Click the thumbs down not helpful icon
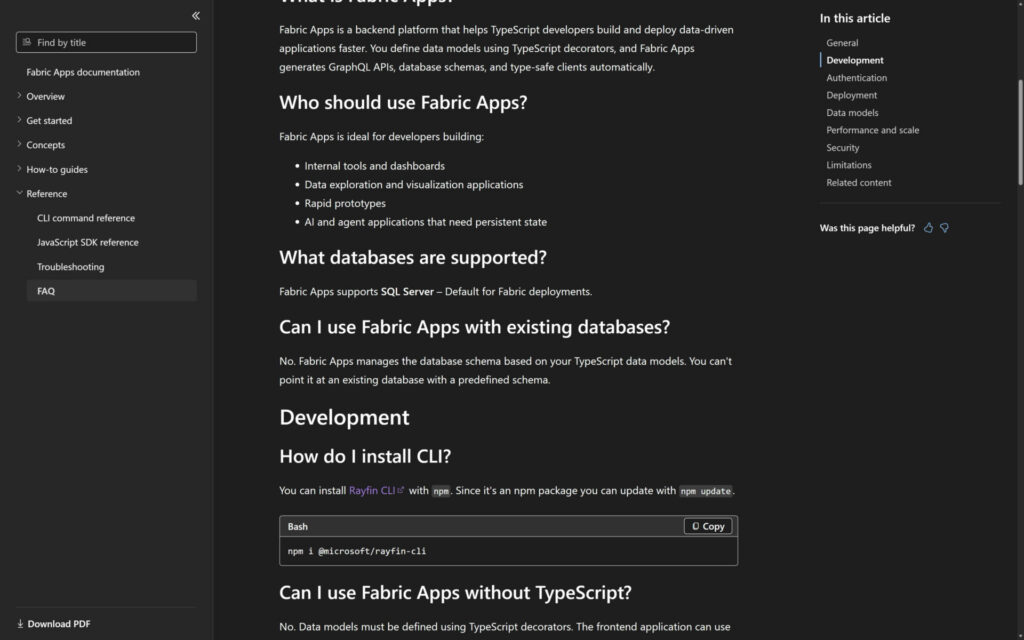The height and width of the screenshot is (640, 1024). coord(944,228)
